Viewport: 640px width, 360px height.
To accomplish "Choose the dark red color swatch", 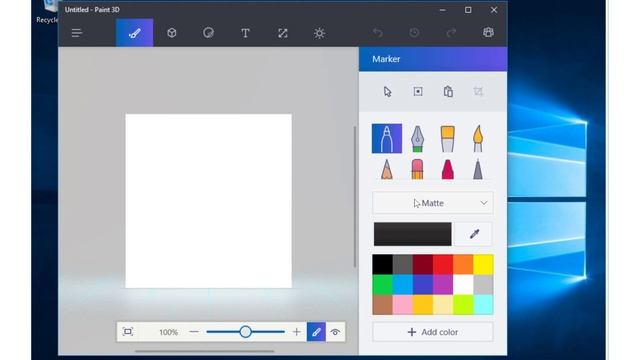I will pos(423,264).
